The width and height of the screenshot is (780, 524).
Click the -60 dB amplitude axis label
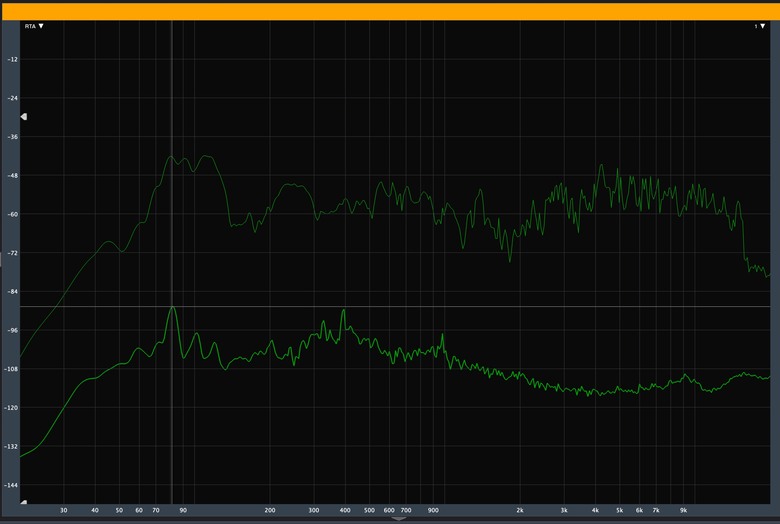(x=12, y=214)
